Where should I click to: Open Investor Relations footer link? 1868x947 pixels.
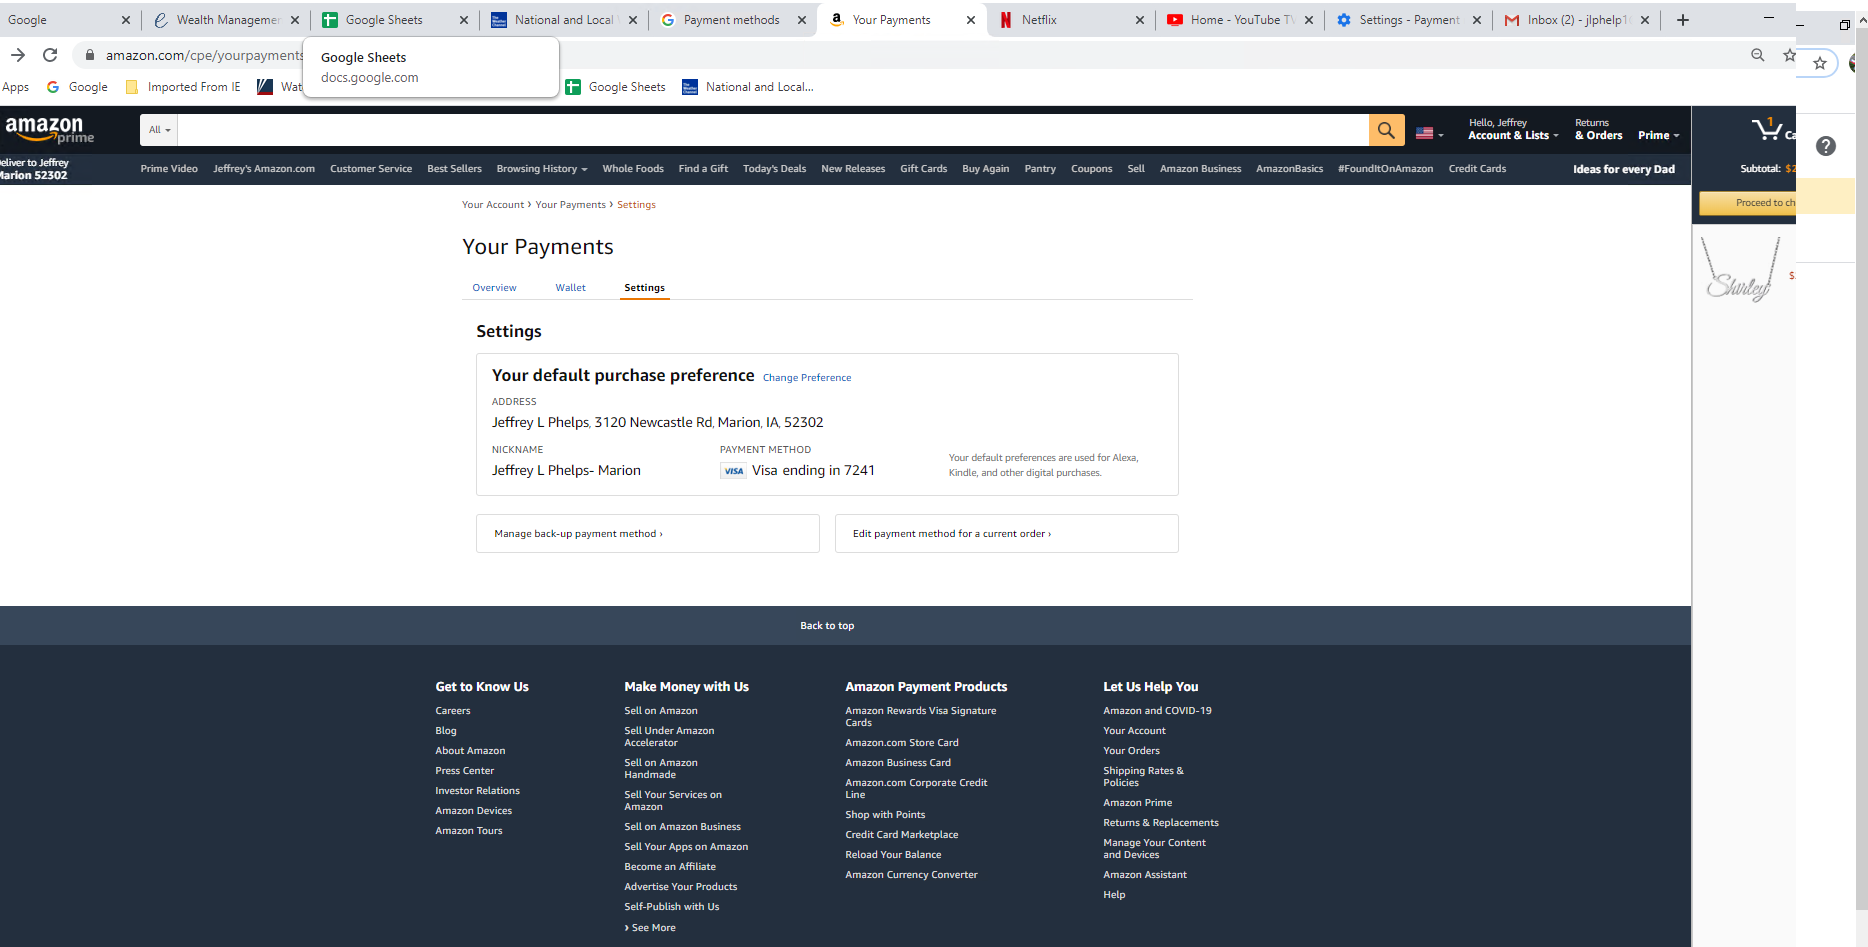coord(477,791)
